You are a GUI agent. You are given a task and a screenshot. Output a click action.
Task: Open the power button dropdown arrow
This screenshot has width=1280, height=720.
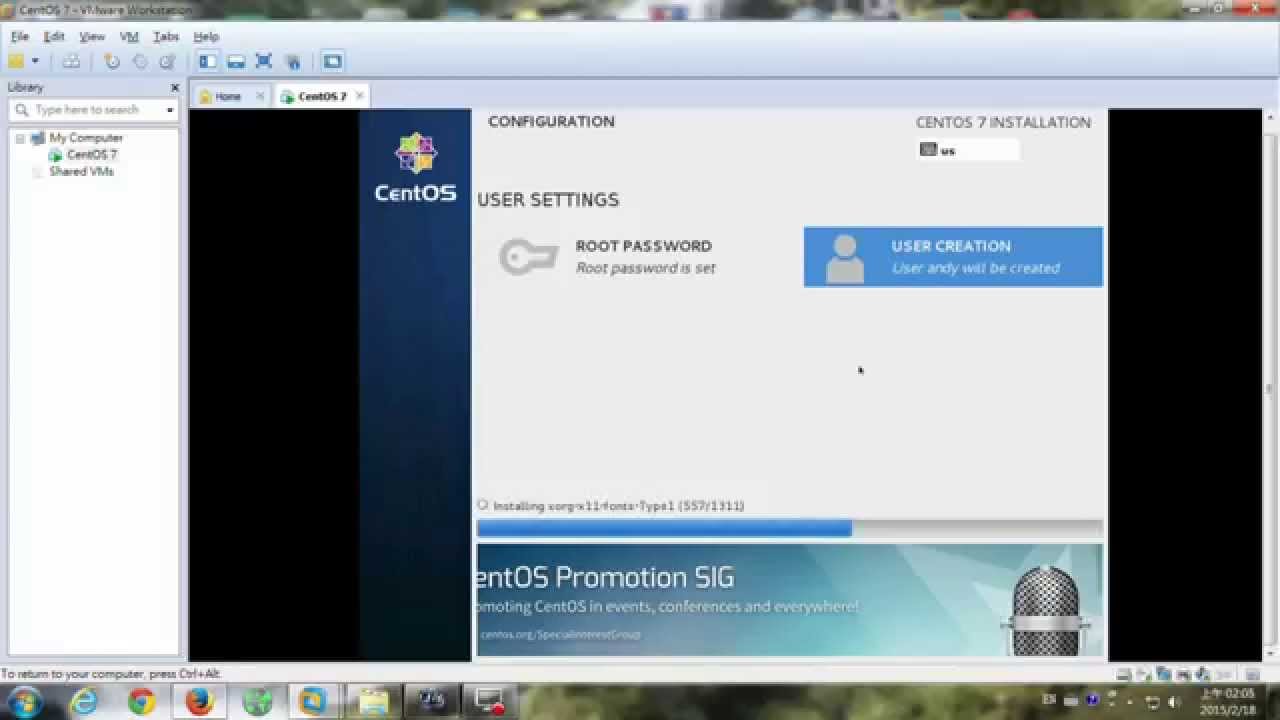[35, 61]
